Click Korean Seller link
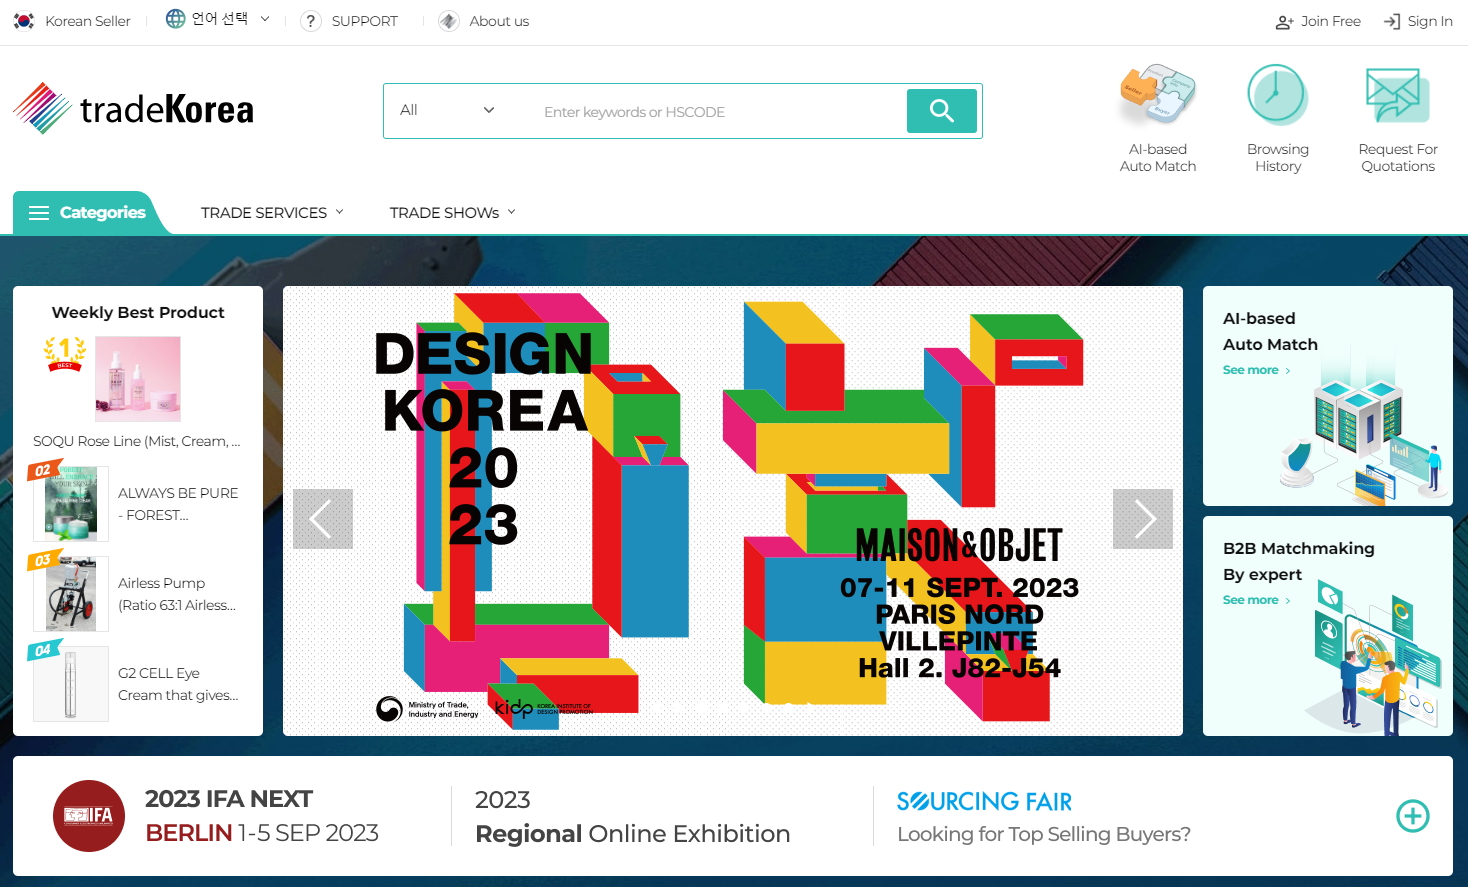The width and height of the screenshot is (1468, 887). (88, 21)
